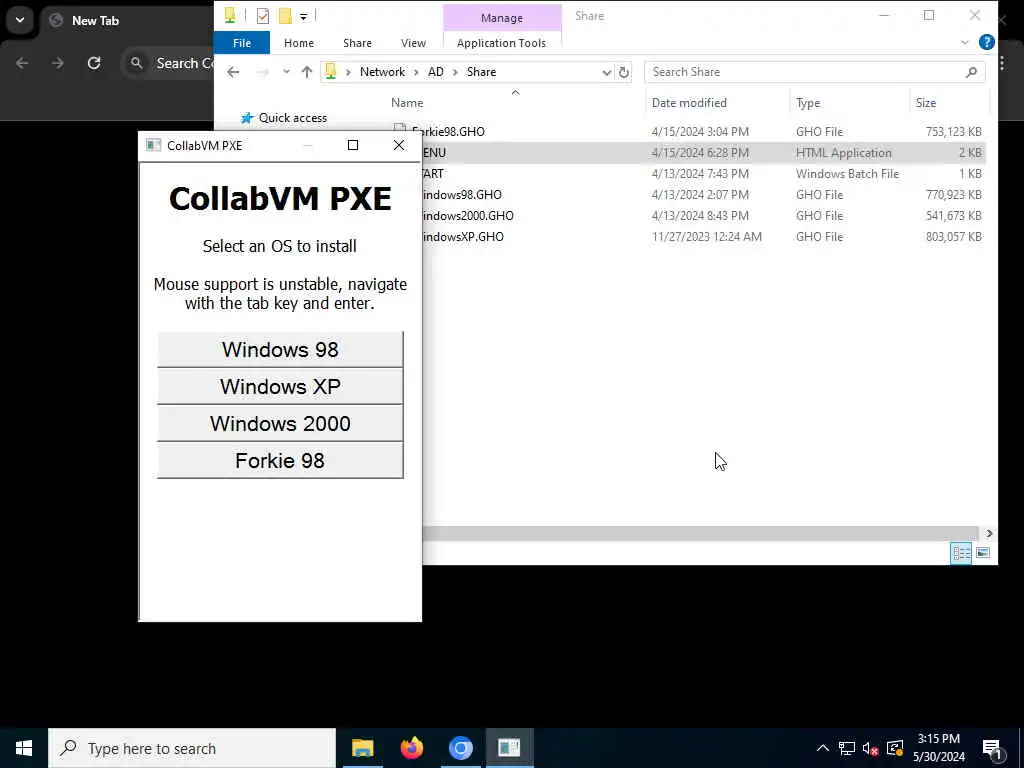Open File Explorer from the taskbar

[362, 748]
